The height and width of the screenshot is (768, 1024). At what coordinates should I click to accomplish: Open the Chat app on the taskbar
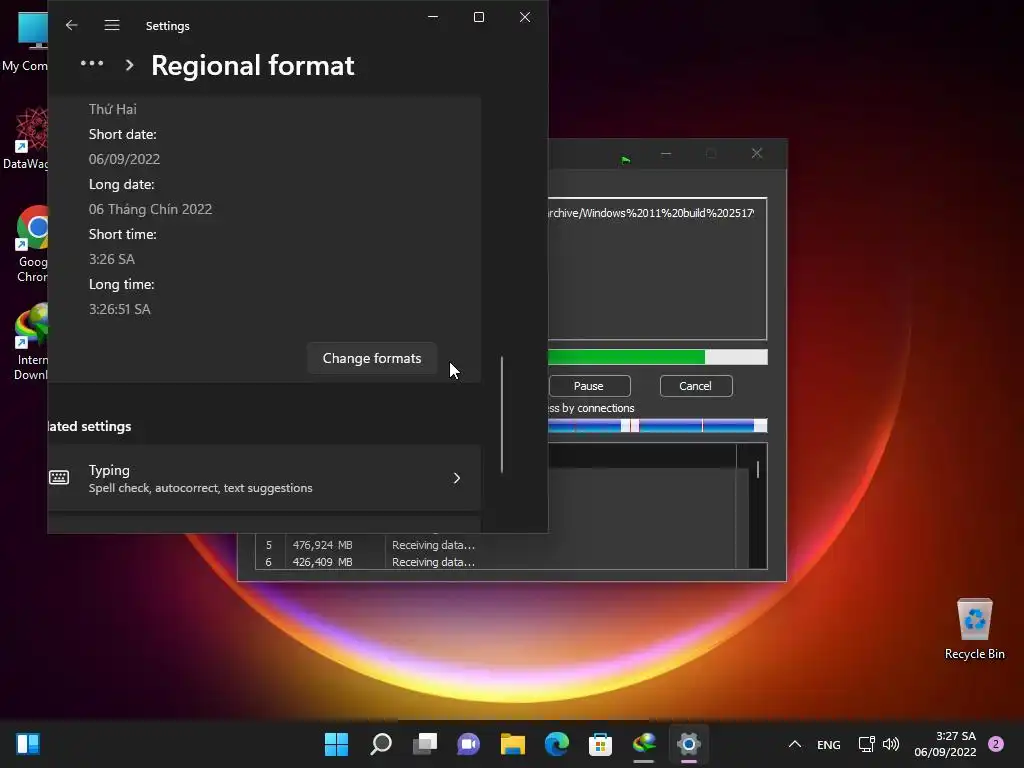tap(468, 744)
